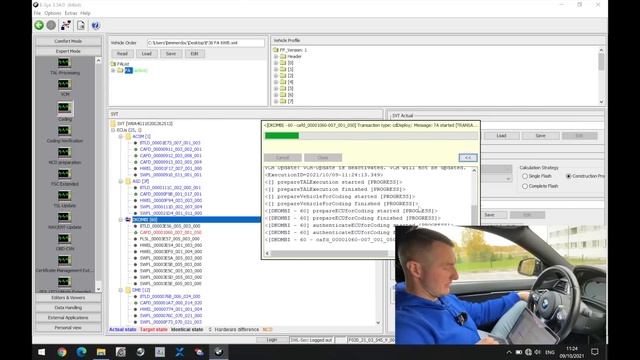Open the Options menu
This screenshot has height=360, width=640.
(x=53, y=13)
